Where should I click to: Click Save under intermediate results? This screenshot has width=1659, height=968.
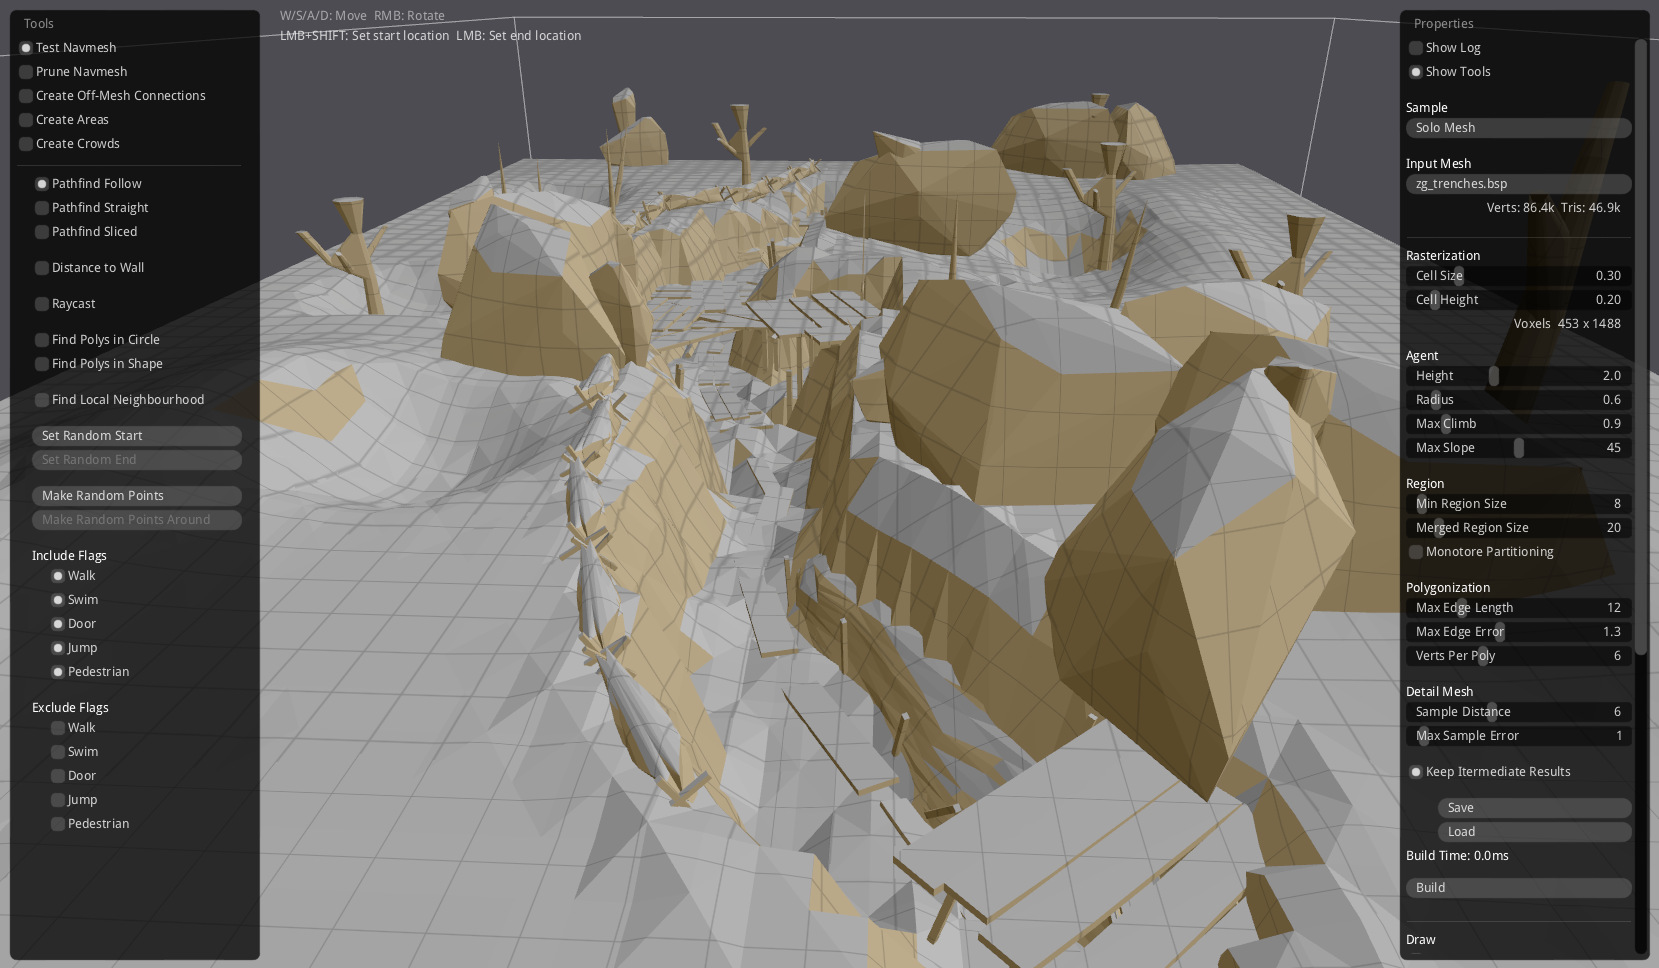[x=1534, y=808]
